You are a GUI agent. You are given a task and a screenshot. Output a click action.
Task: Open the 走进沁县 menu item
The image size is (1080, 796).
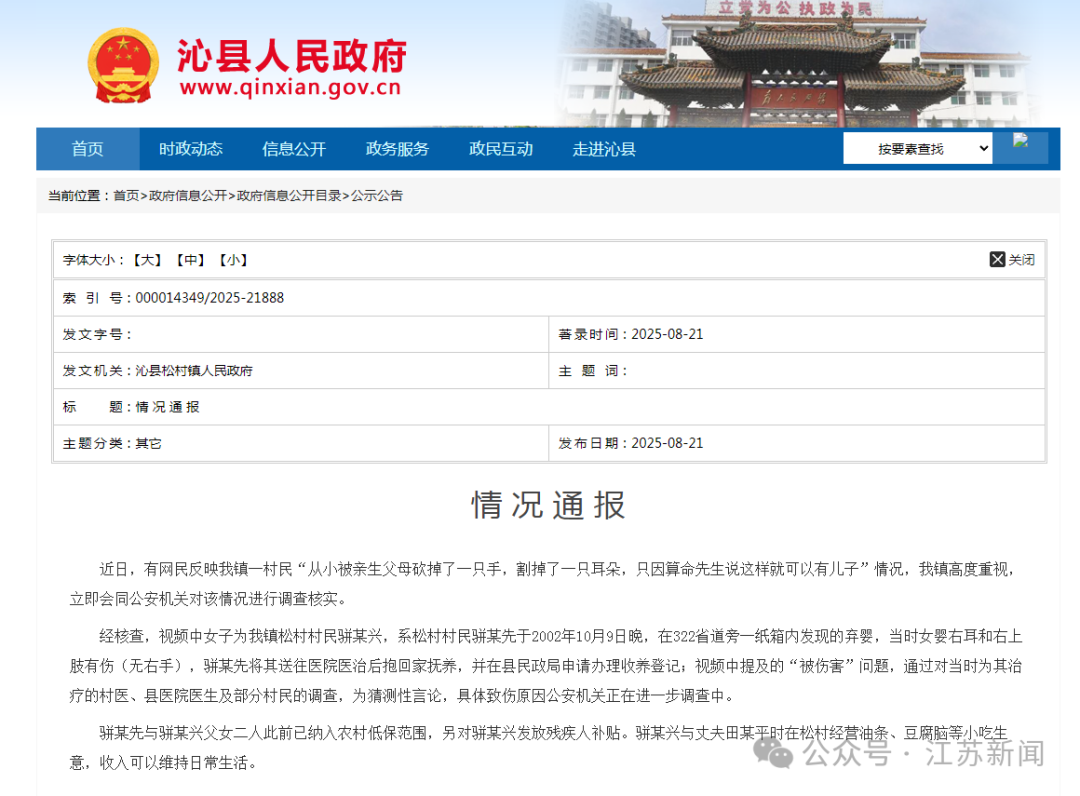tap(603, 148)
